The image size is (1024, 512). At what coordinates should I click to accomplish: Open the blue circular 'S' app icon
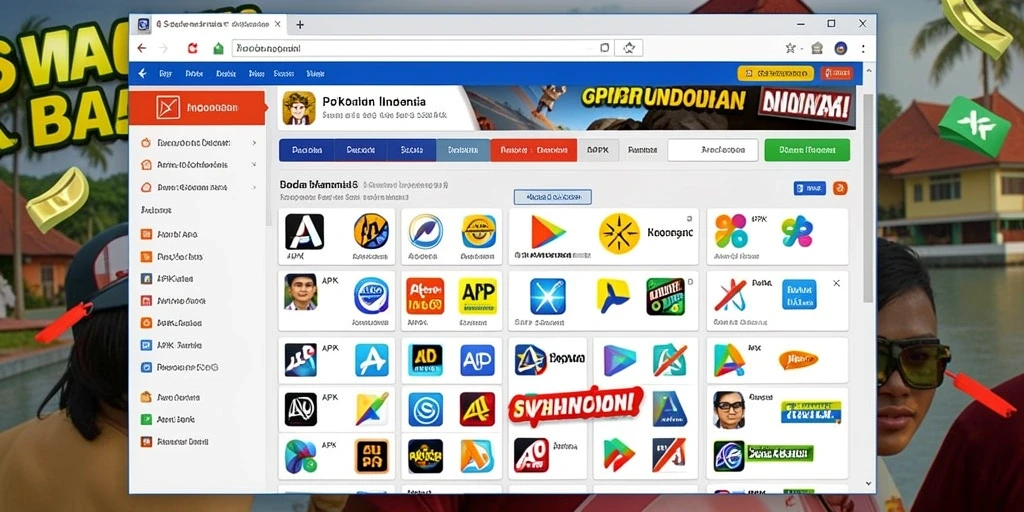click(x=425, y=409)
